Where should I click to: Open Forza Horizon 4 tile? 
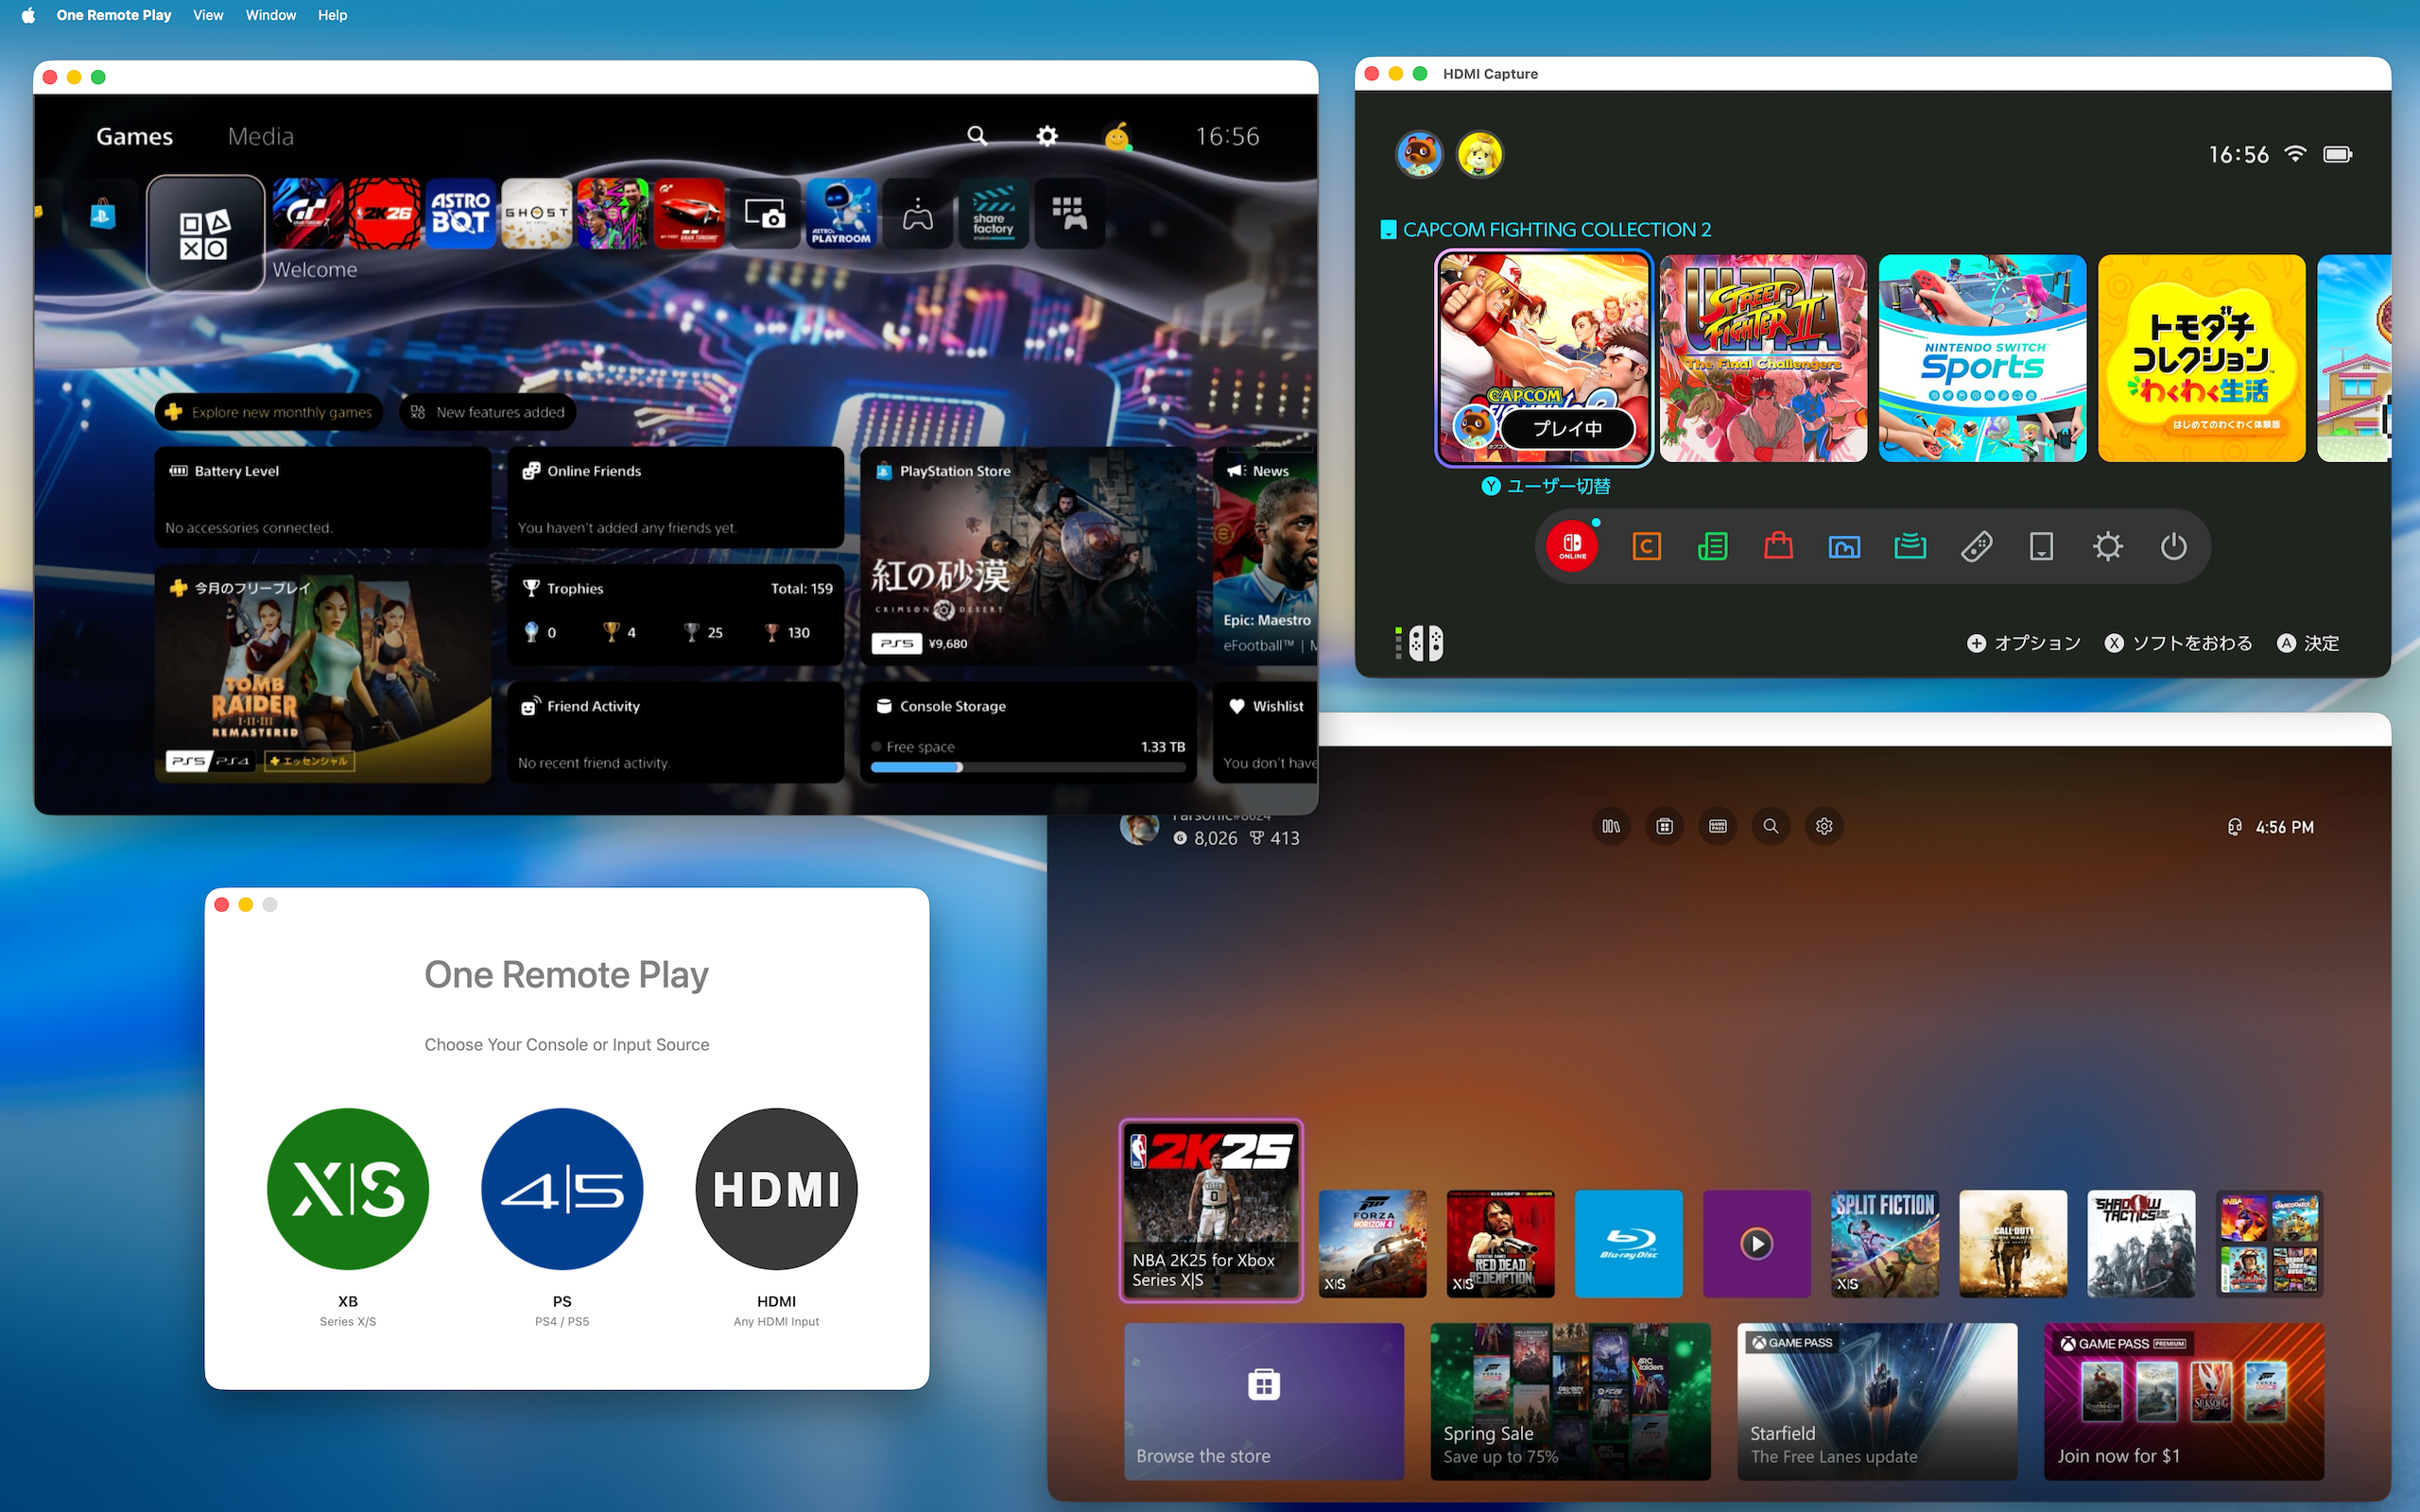point(1373,1244)
